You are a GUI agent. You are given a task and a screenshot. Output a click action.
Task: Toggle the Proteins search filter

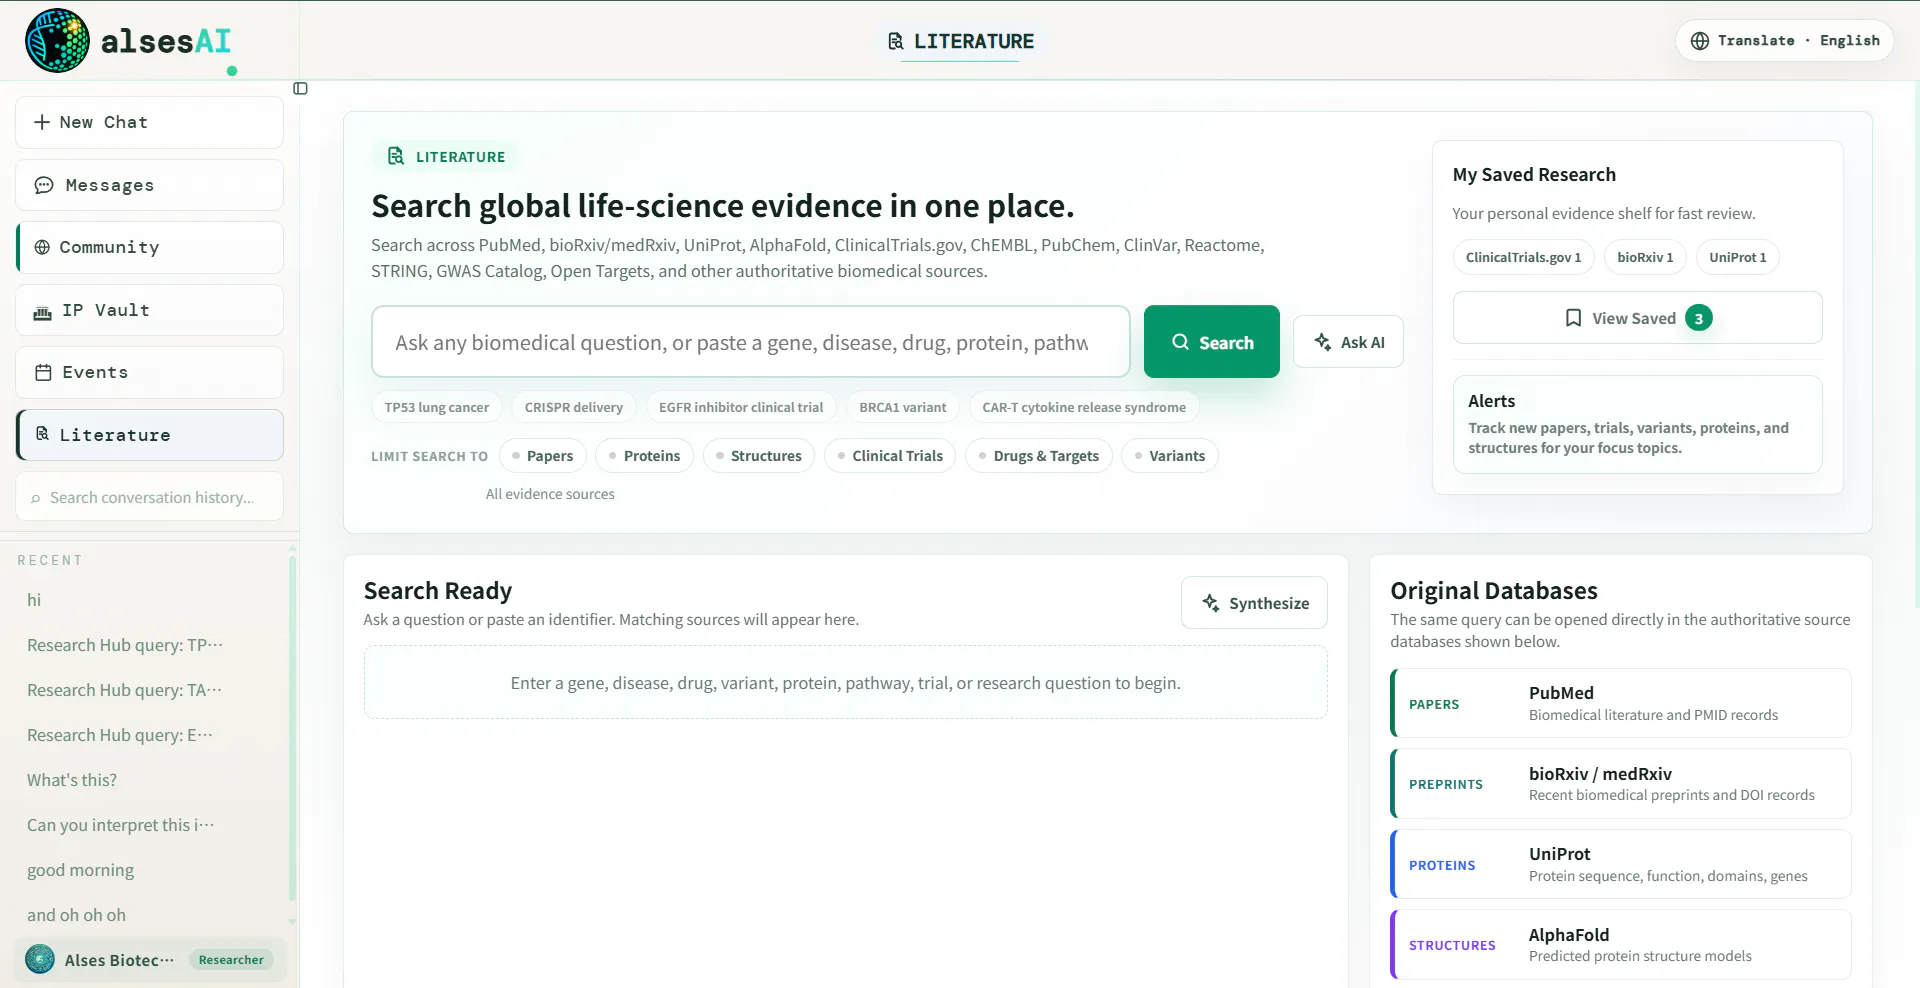pos(645,456)
